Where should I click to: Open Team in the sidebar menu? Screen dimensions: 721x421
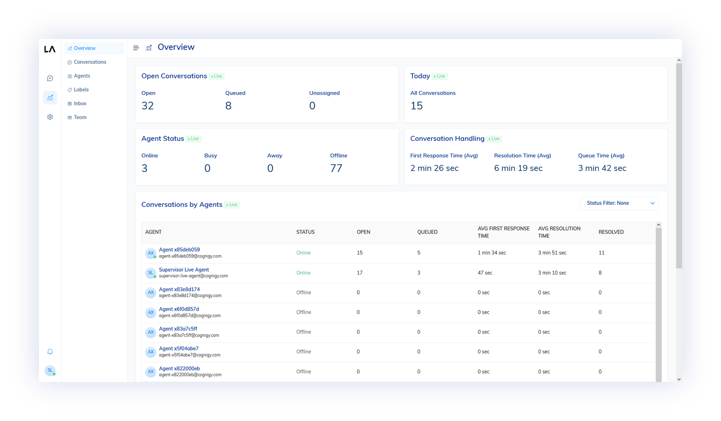click(94, 117)
